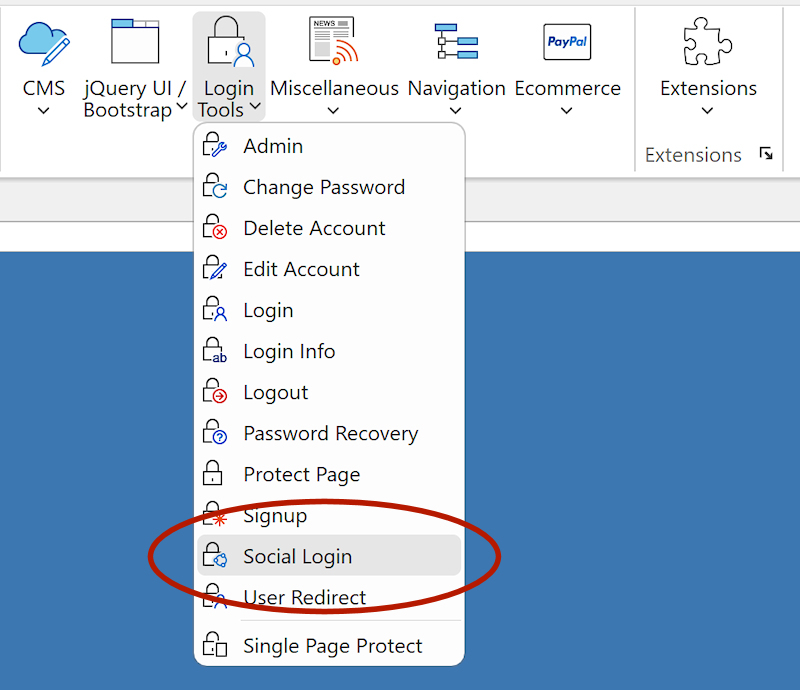800x690 pixels.
Task: Pick the Edit Account menu item
Action: tap(301, 269)
